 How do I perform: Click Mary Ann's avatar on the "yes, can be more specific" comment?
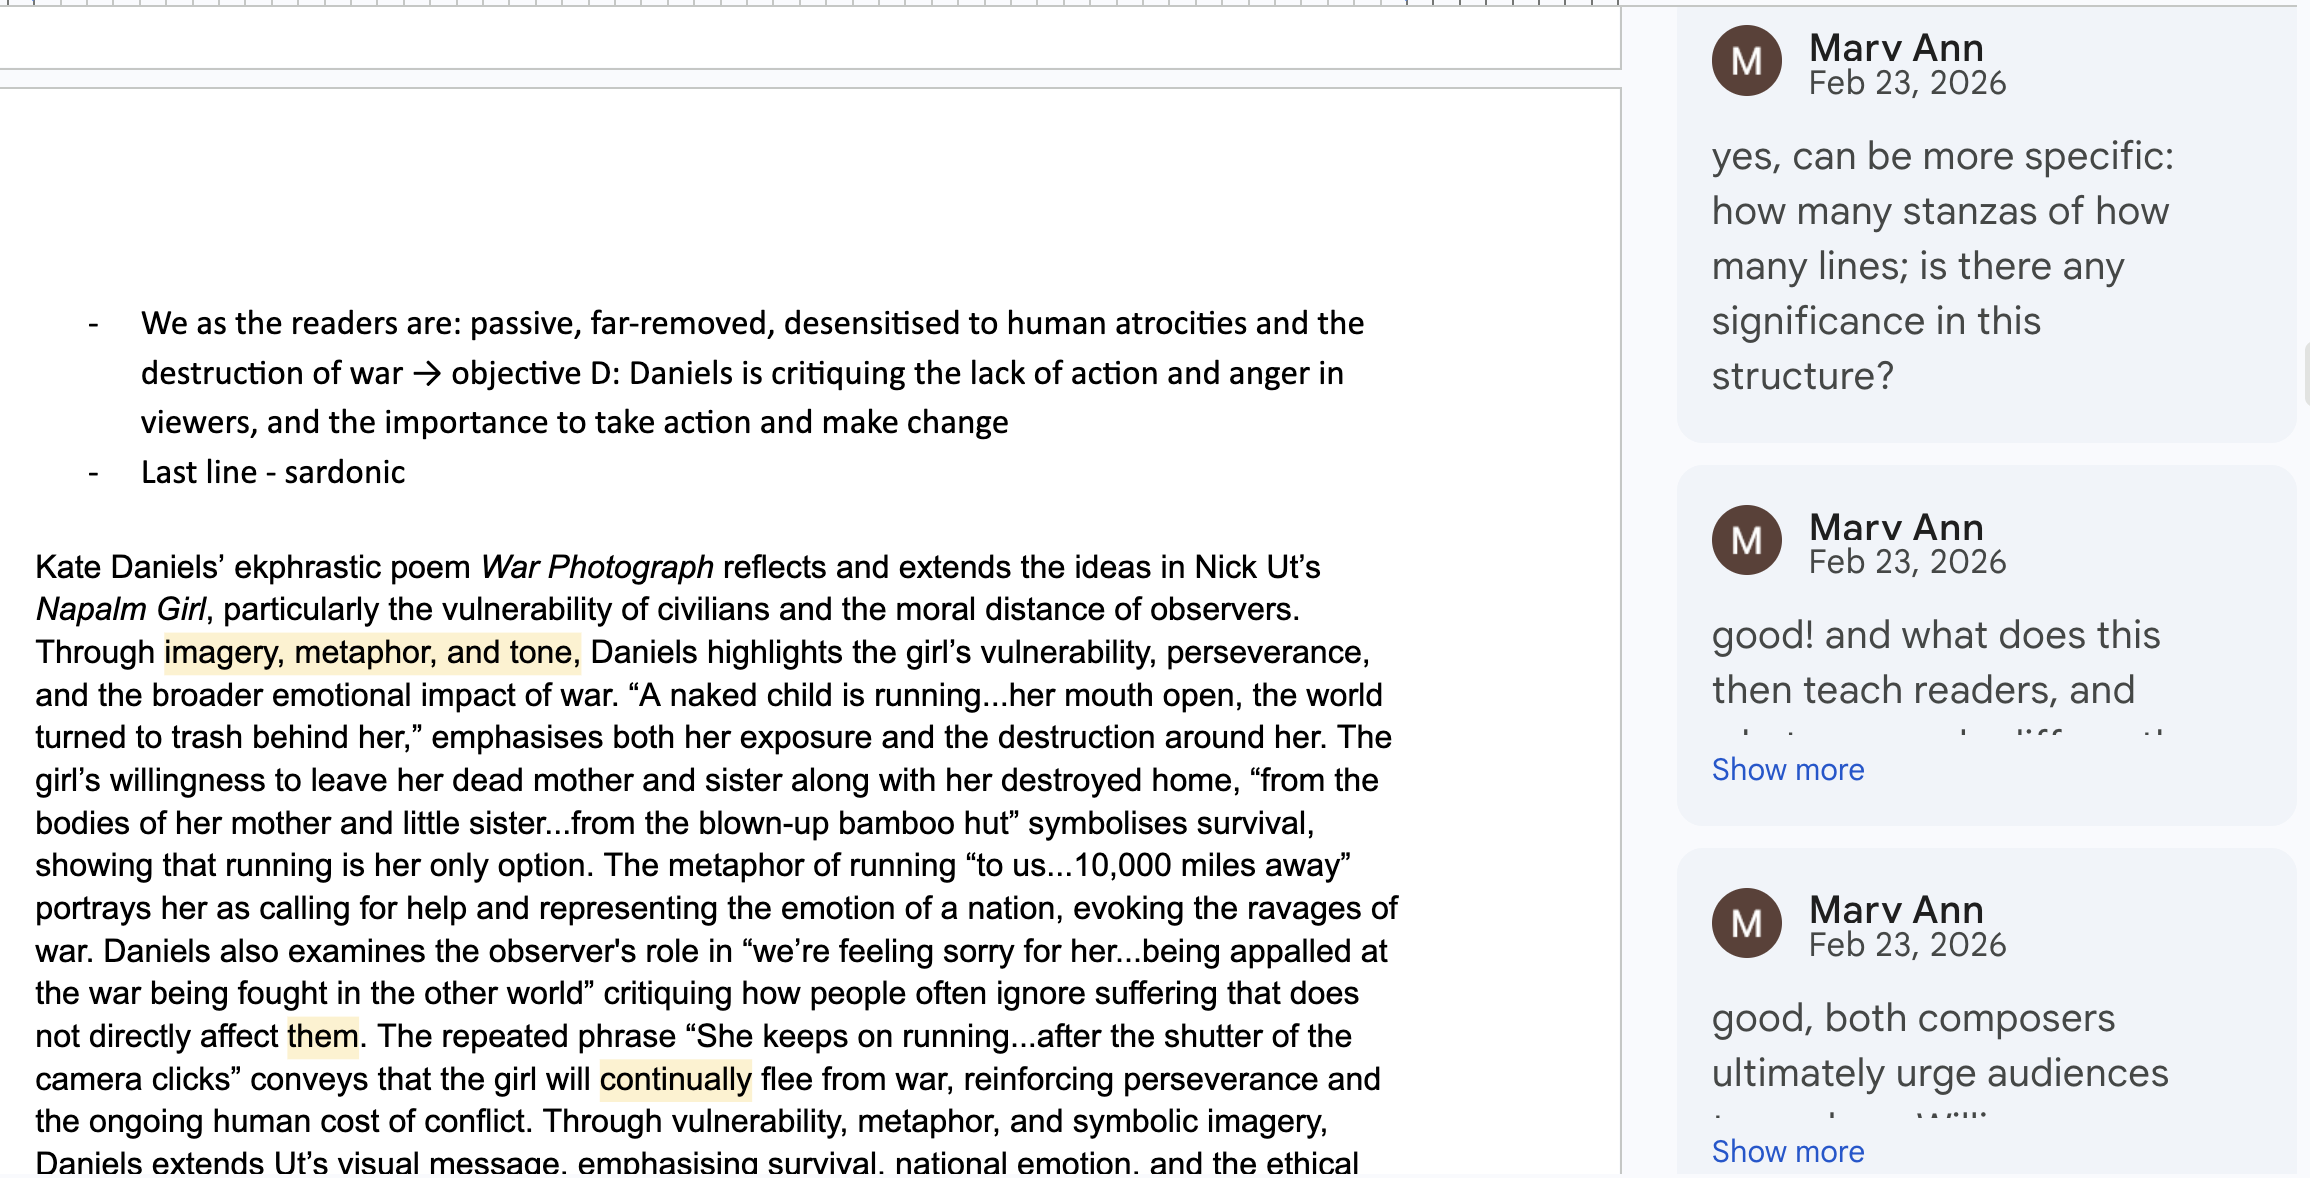point(1746,61)
